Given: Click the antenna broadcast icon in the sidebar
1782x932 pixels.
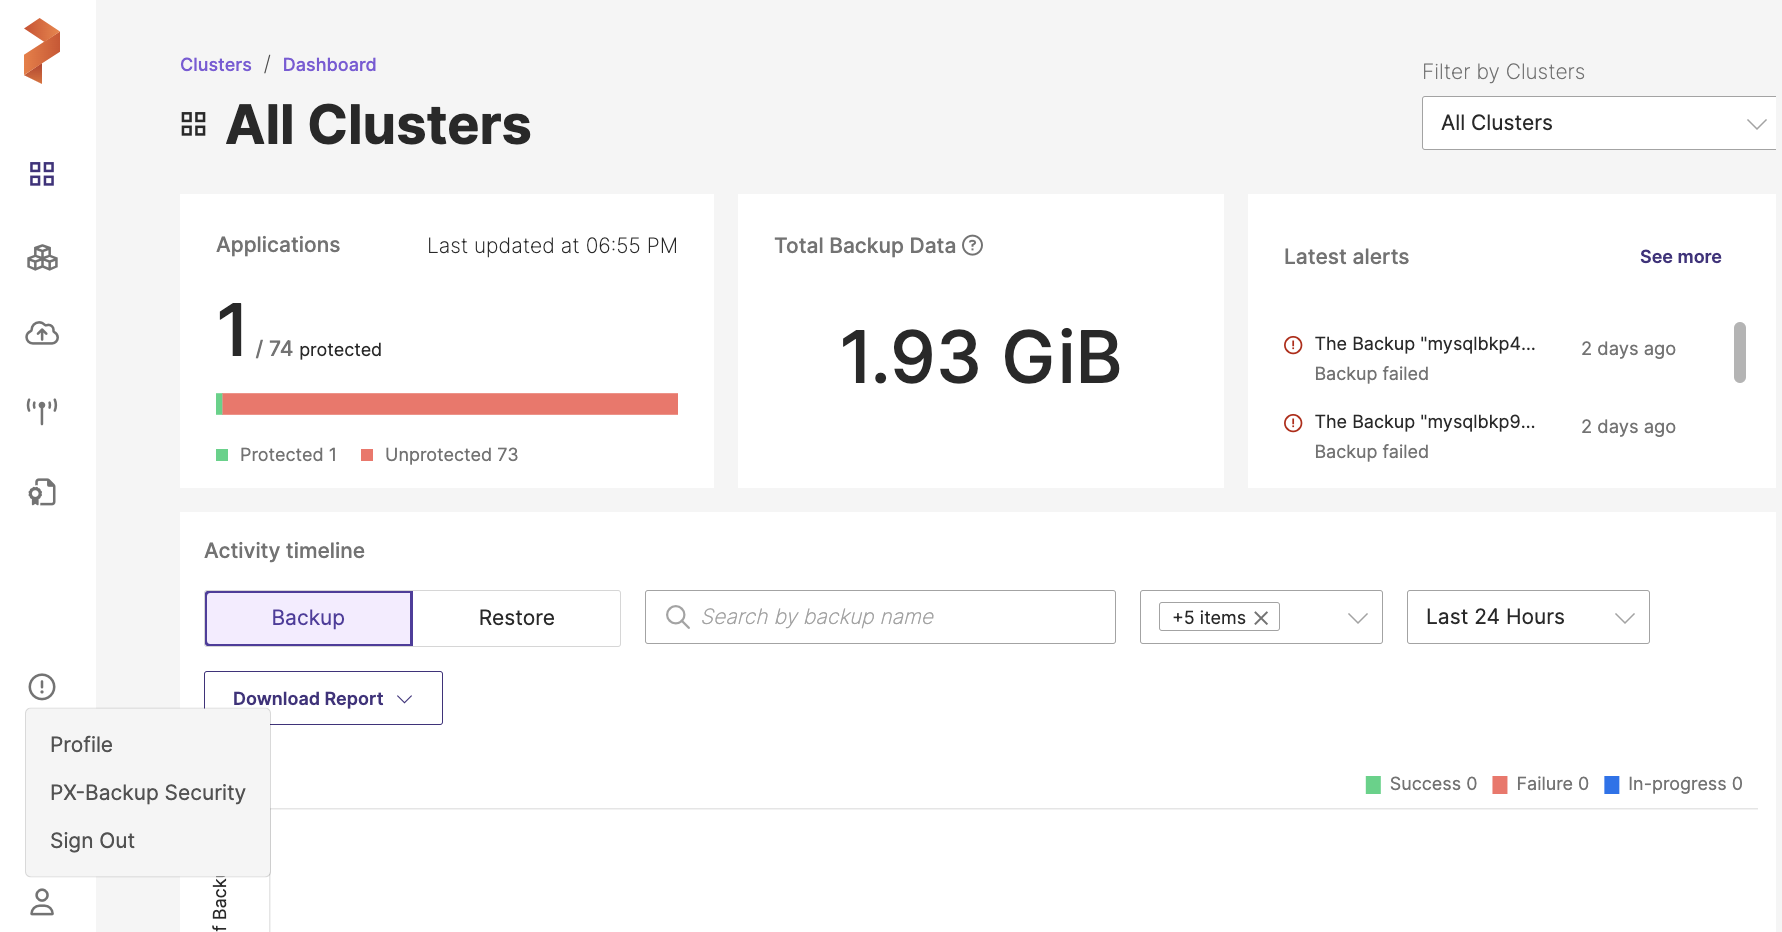Looking at the screenshot, I should (x=42, y=409).
